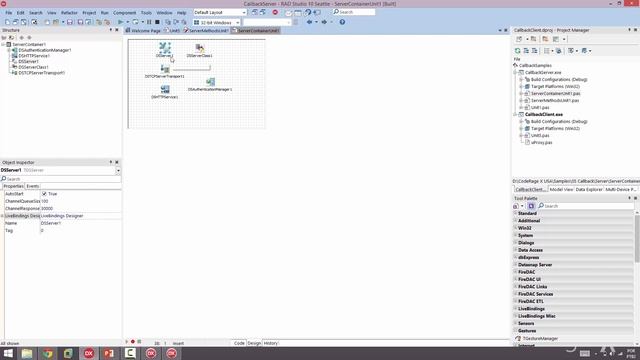Screen dimensions: 640x360
Task: Open the Object Inspector component selector dropdown
Action: [118, 170]
